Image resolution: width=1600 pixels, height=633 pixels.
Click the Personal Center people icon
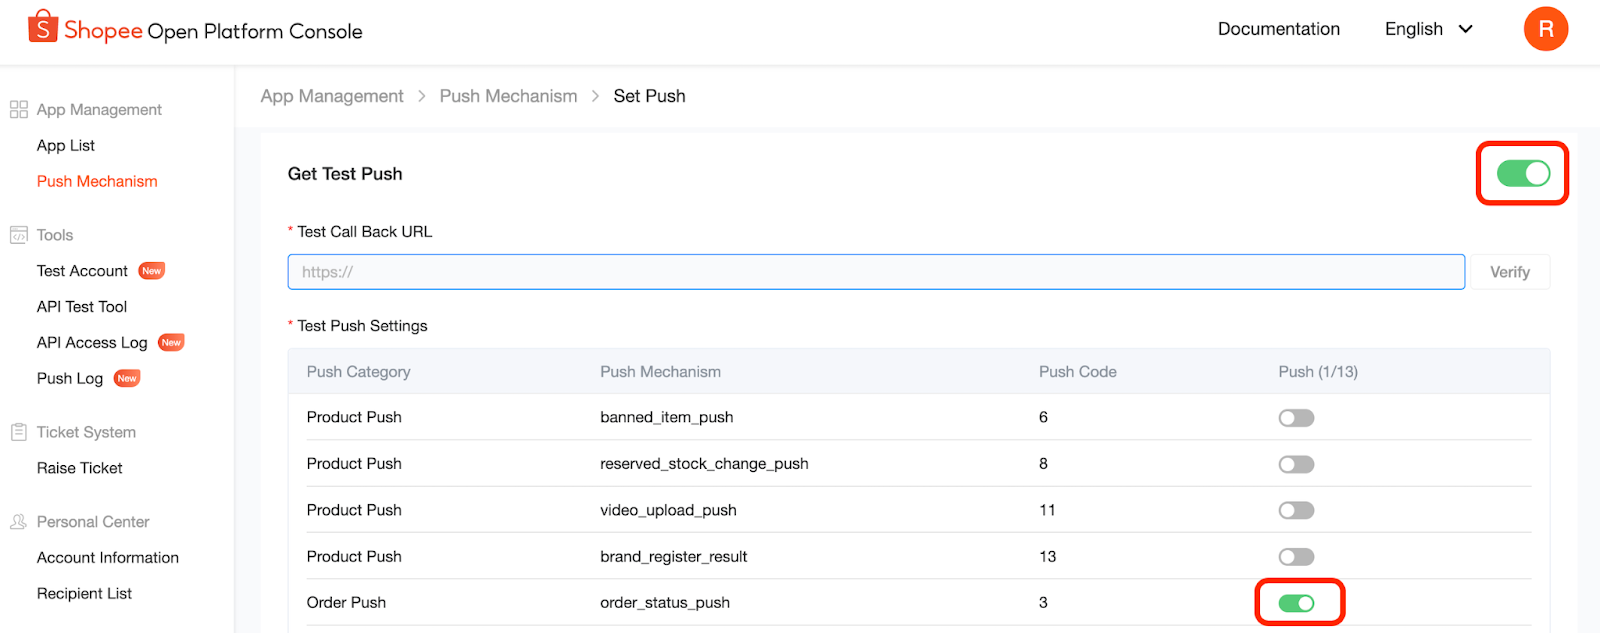pyautogui.click(x=19, y=522)
